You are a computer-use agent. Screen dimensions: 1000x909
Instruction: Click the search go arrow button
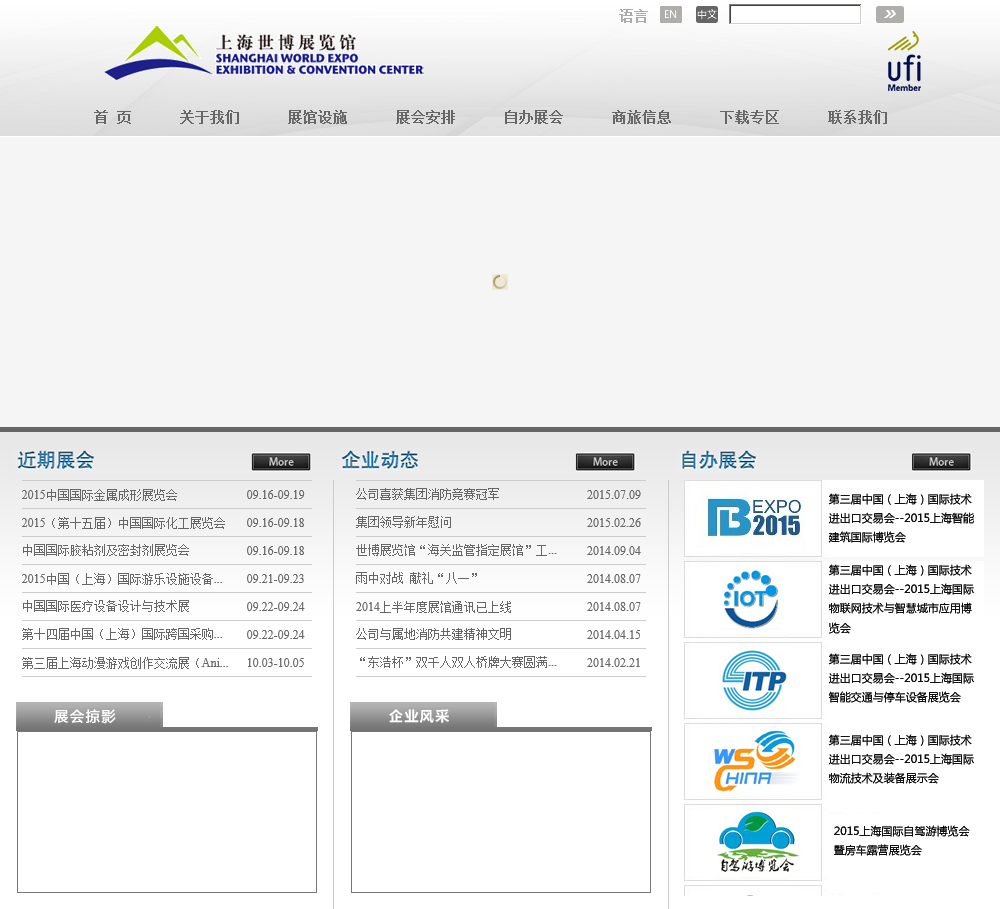point(890,14)
